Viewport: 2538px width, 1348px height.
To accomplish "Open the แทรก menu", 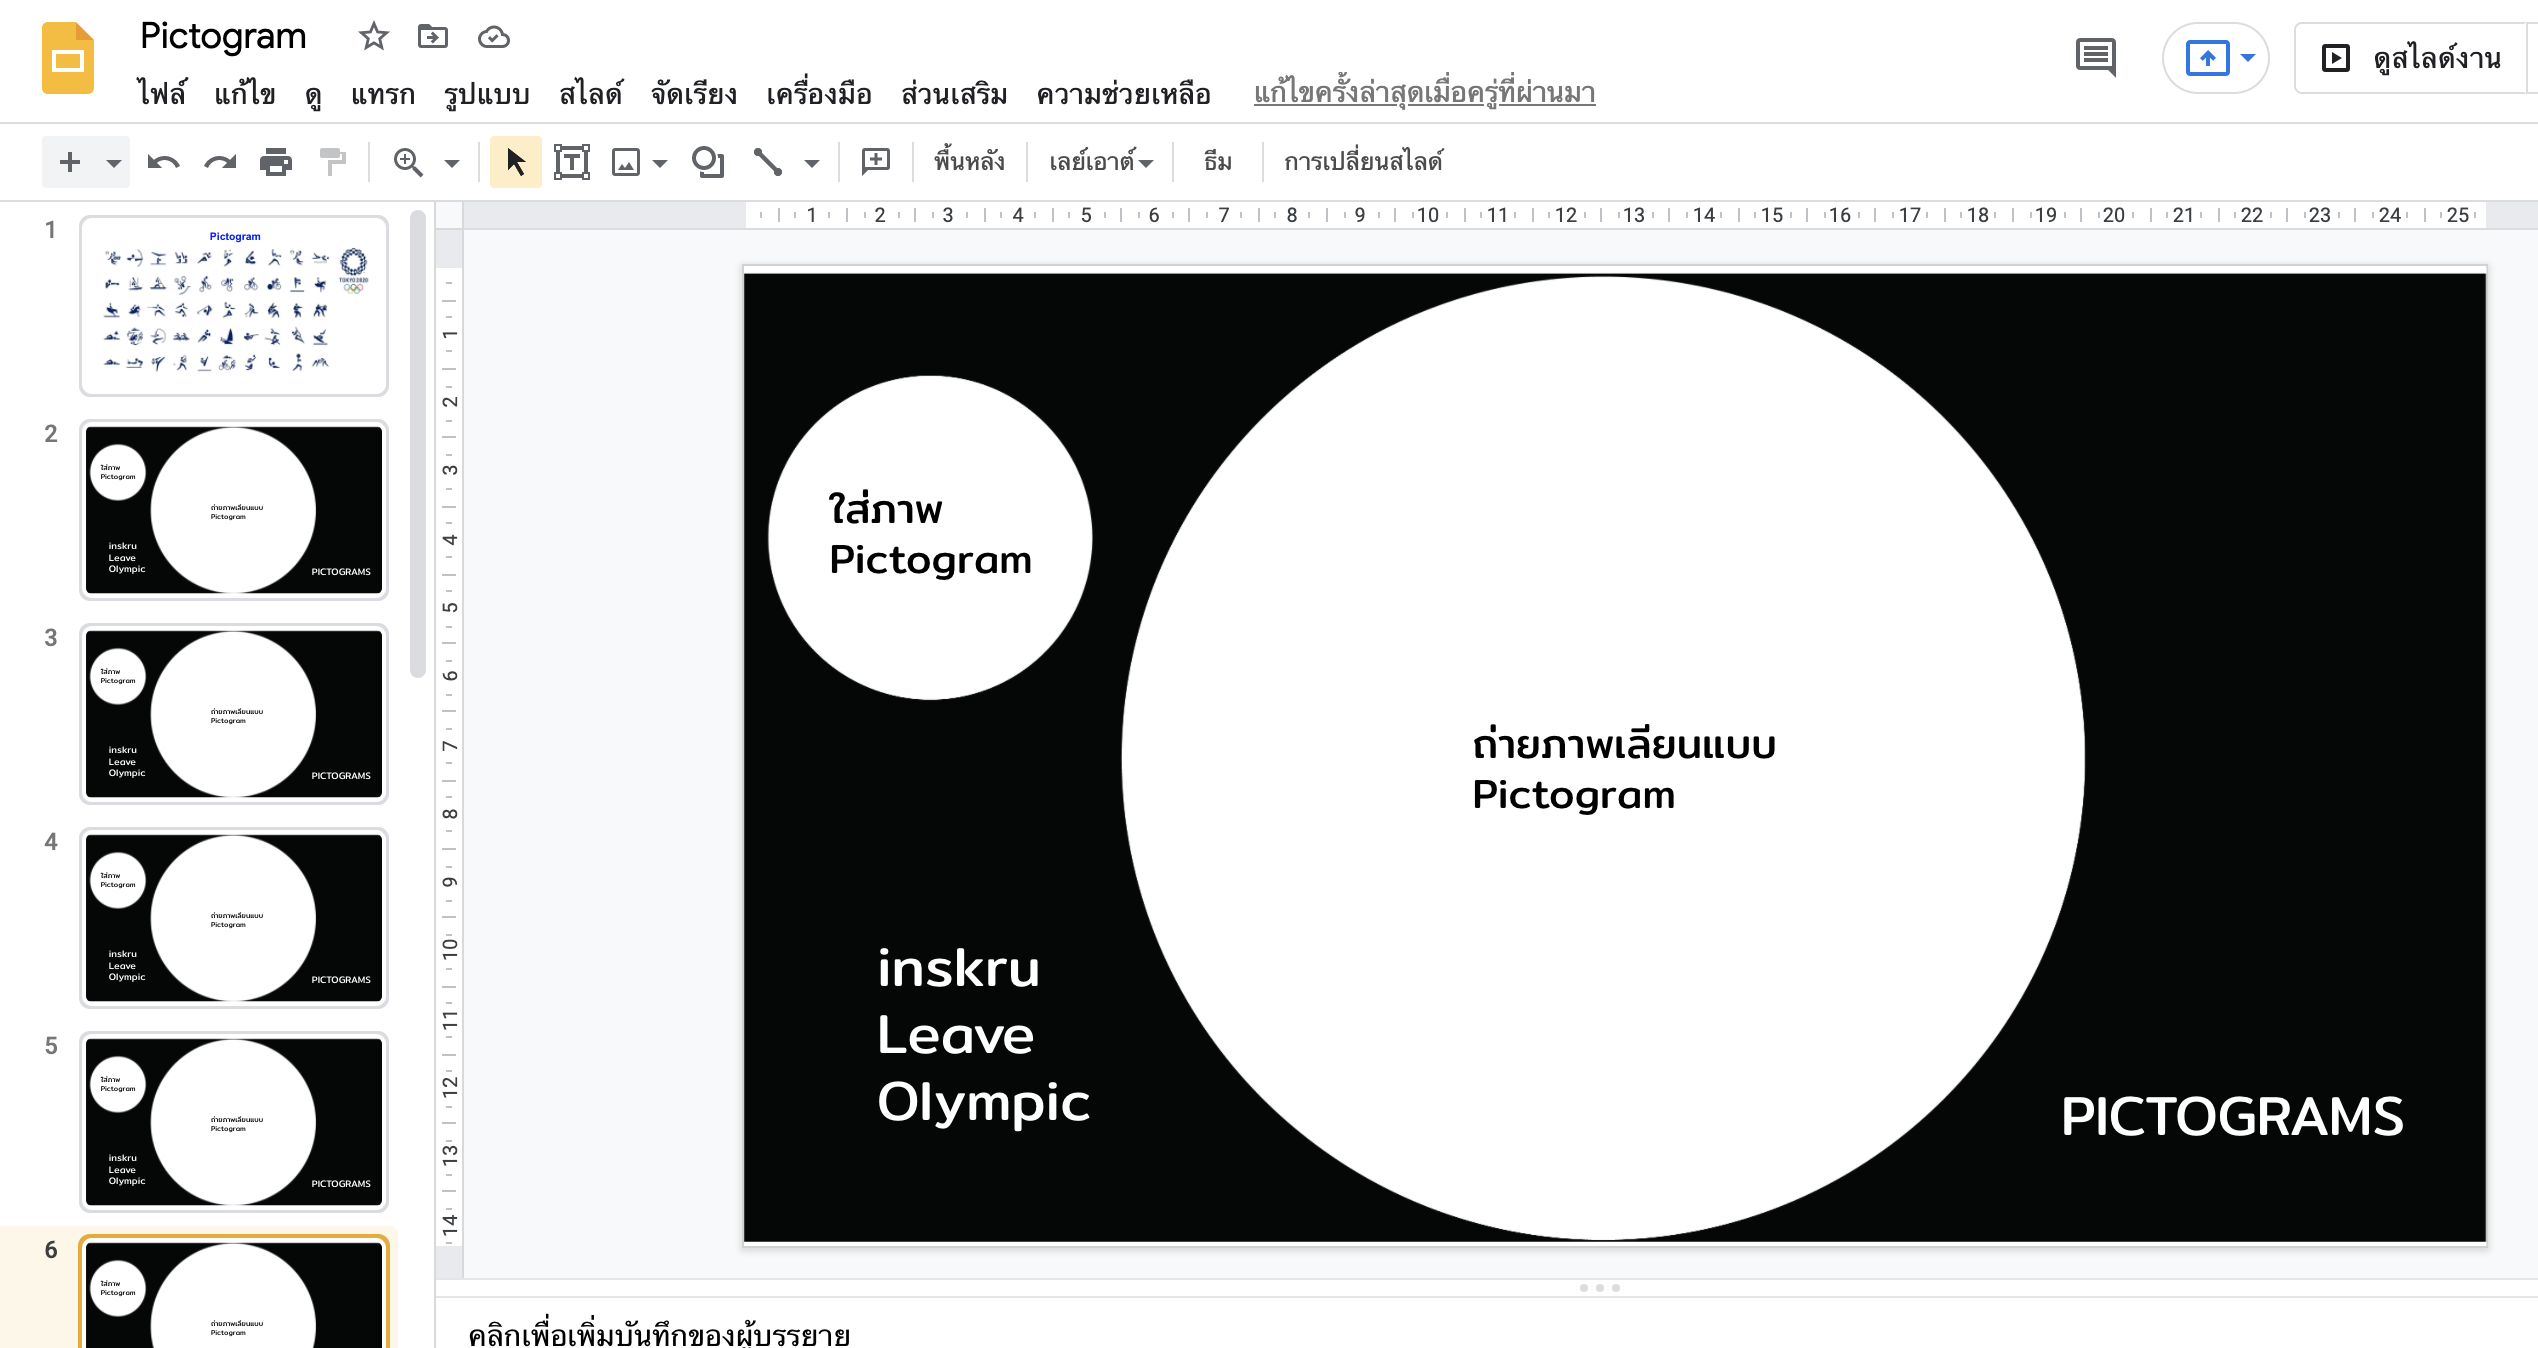I will click(383, 94).
